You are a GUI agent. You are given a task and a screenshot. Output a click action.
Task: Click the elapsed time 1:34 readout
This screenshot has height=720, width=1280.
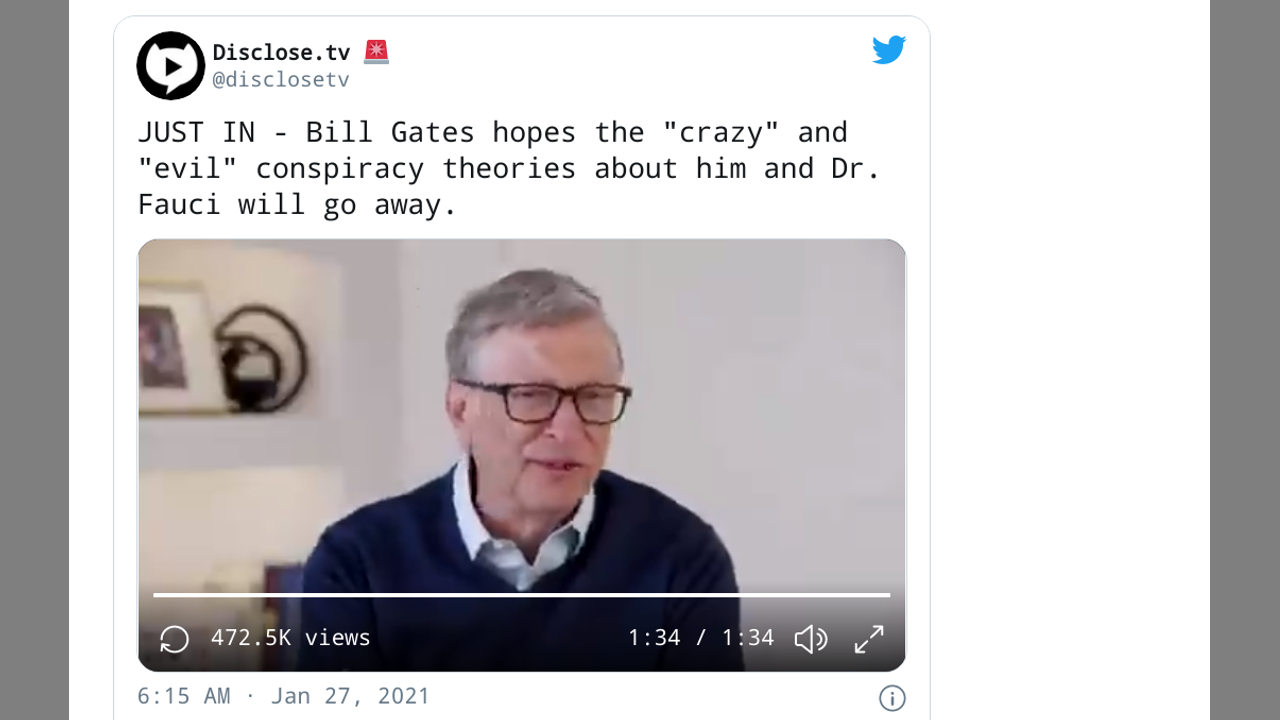(654, 638)
